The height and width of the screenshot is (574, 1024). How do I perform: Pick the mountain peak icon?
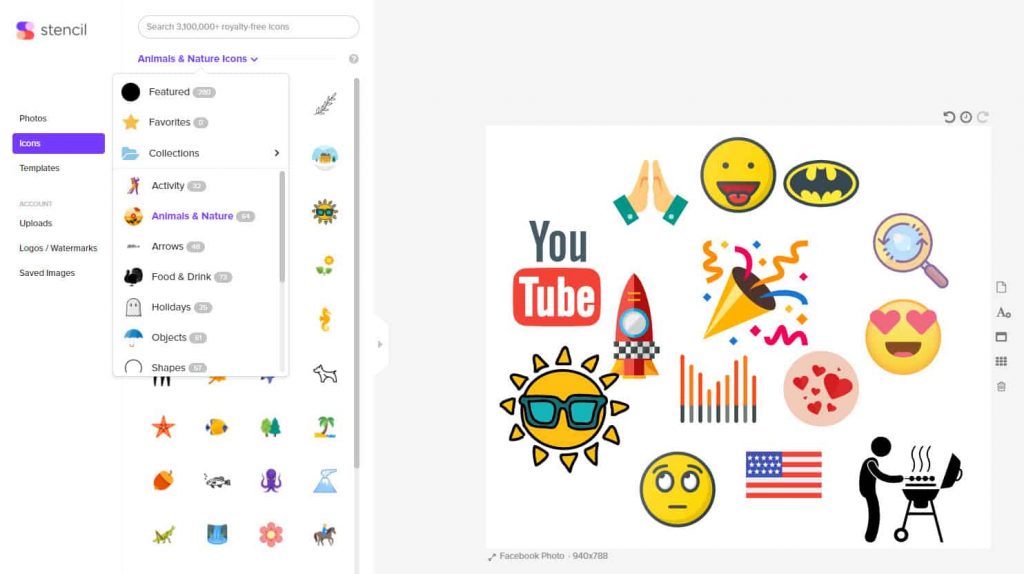[x=325, y=481]
